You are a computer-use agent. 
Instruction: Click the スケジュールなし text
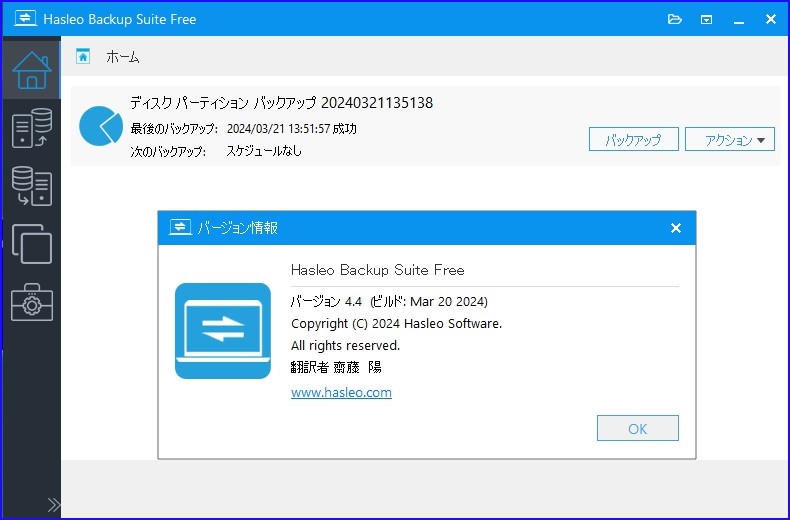(264, 151)
